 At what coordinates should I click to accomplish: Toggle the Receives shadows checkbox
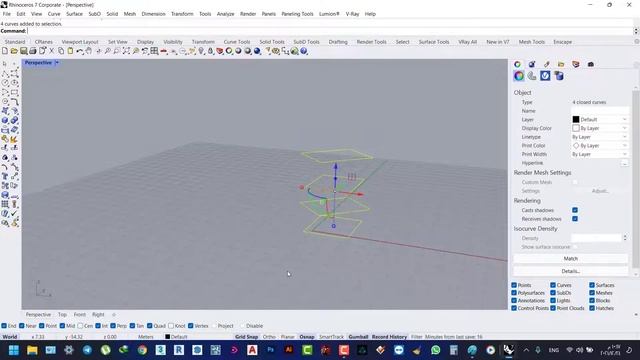point(575,219)
